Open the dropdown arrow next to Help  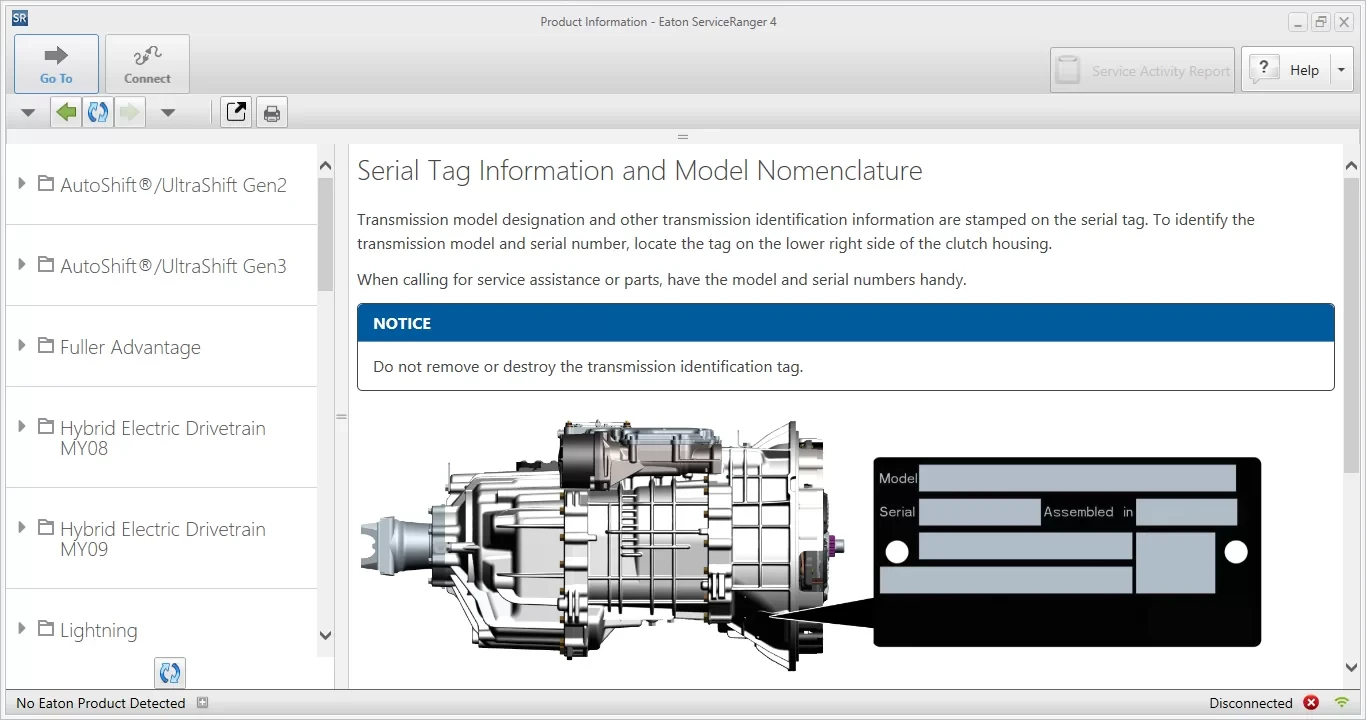(1341, 70)
